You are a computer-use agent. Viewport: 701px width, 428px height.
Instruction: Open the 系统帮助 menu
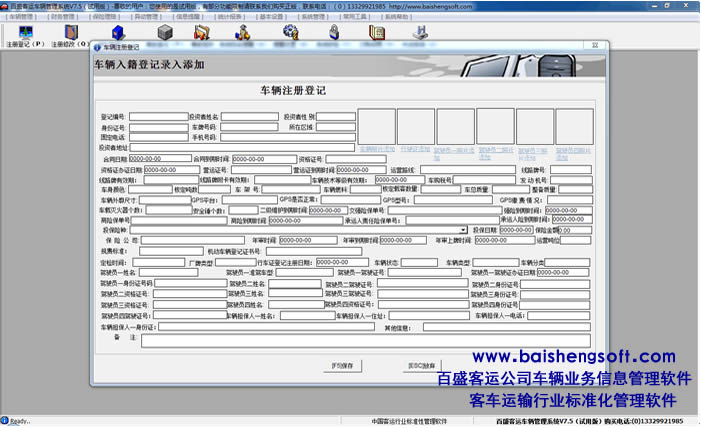pyautogui.click(x=397, y=17)
